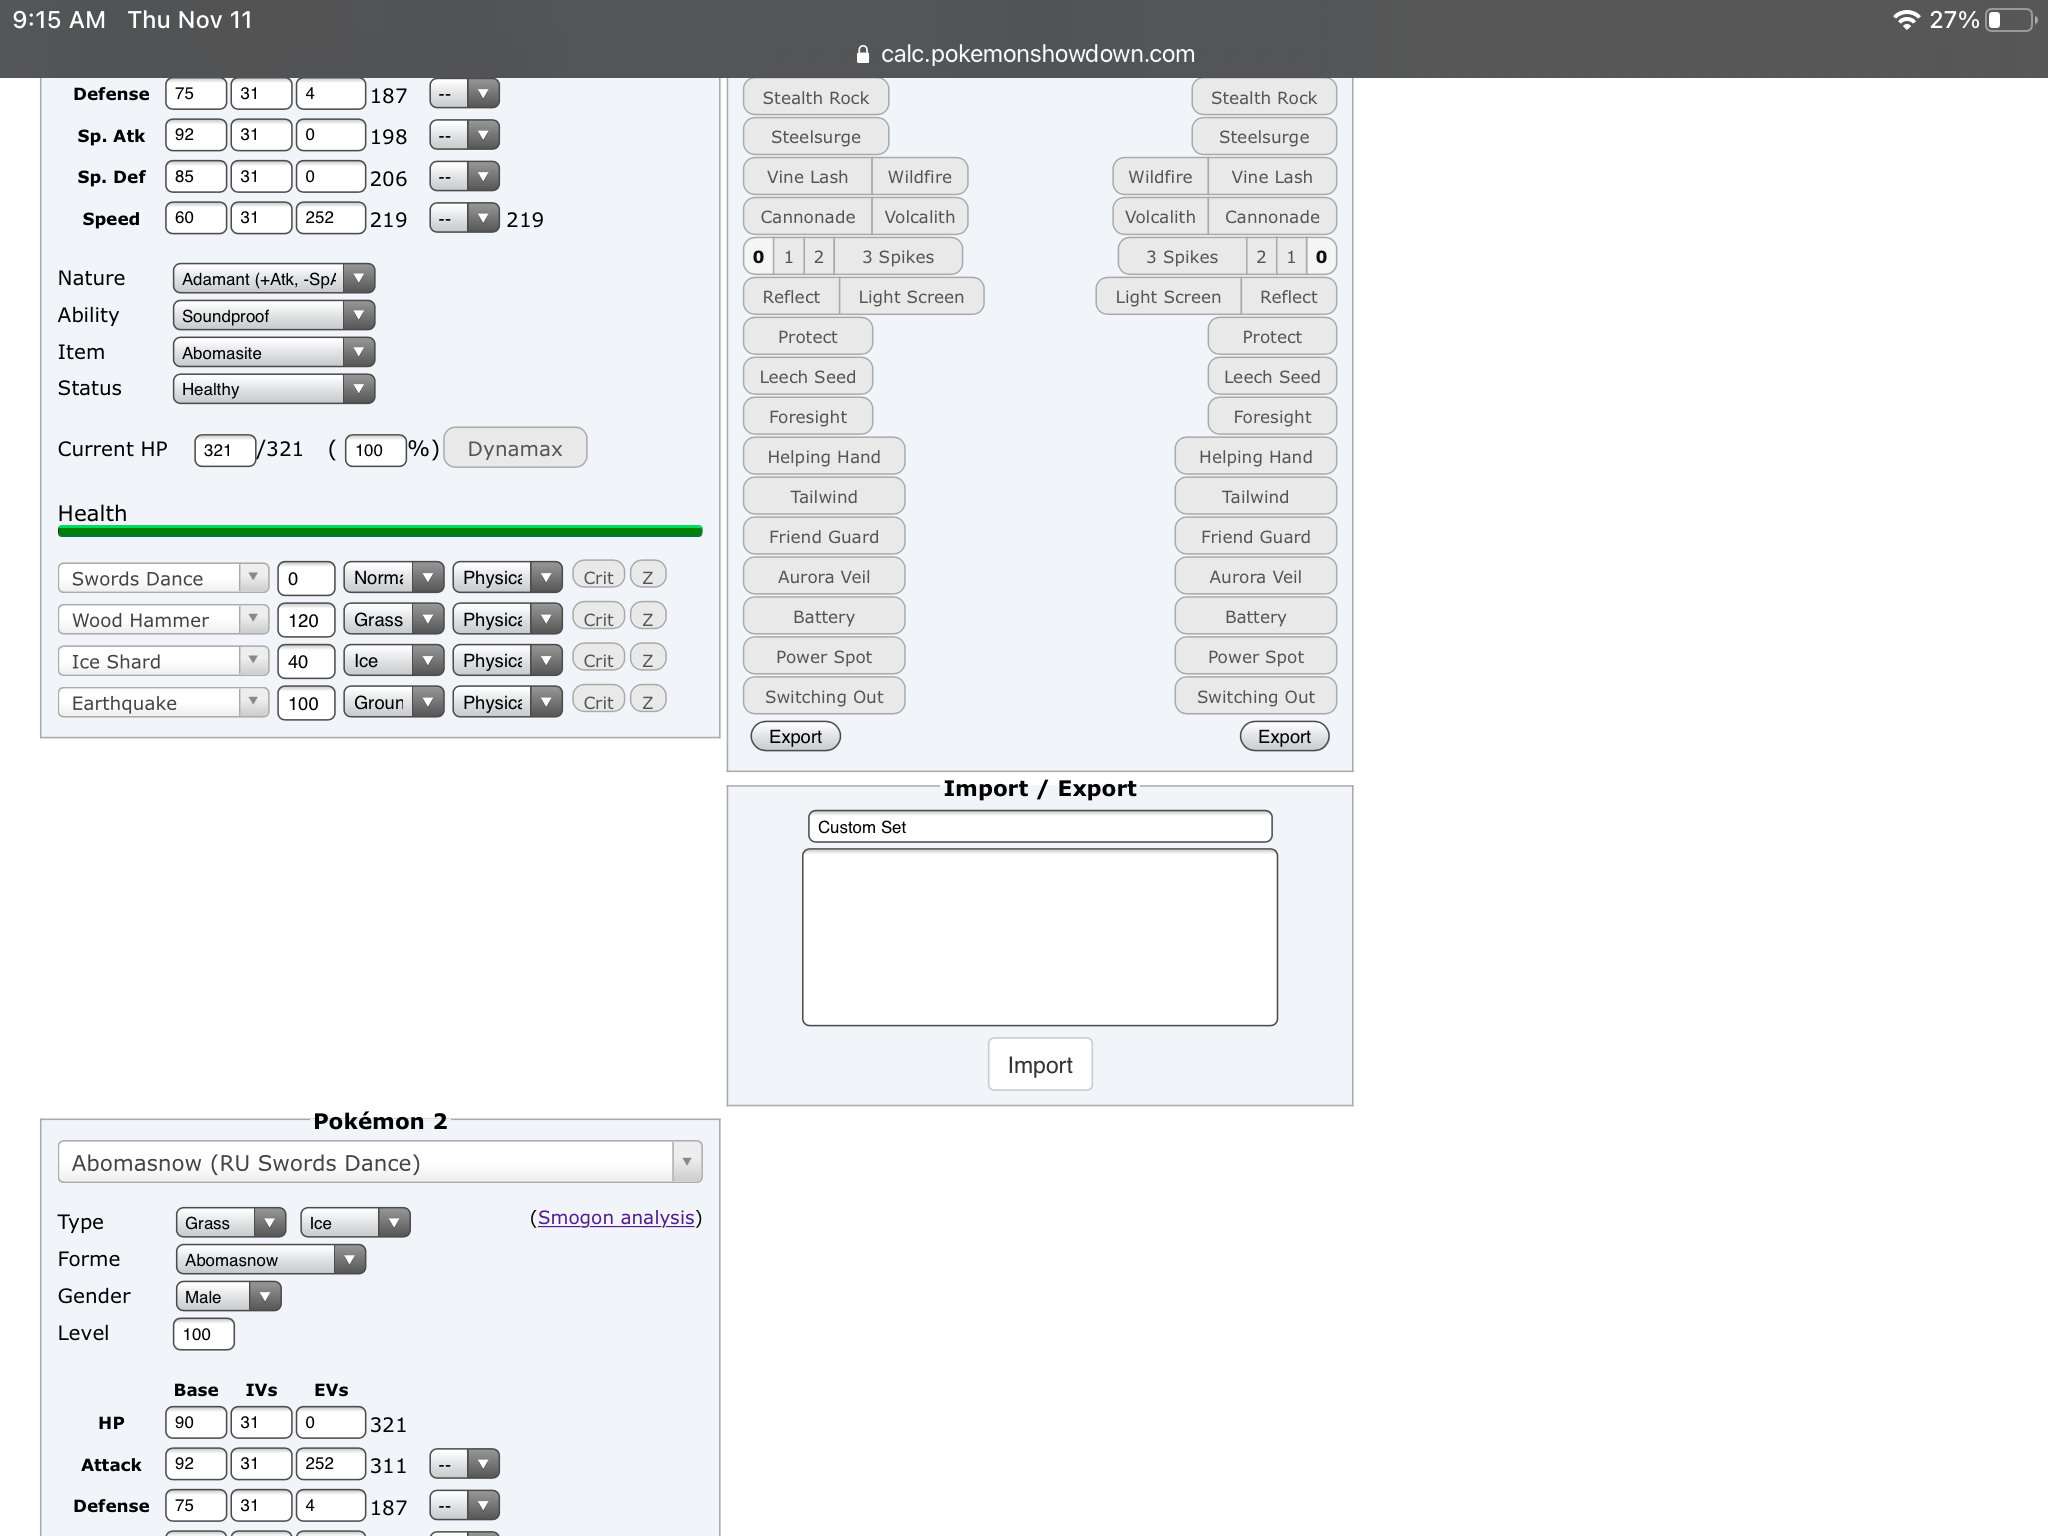
Task: Click the left Export button
Action: [795, 736]
